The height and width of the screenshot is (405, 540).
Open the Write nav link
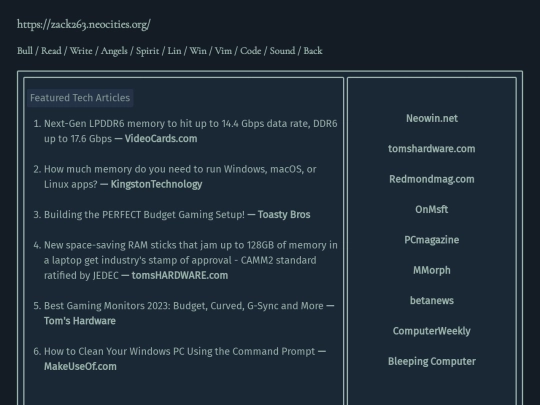coord(81,51)
